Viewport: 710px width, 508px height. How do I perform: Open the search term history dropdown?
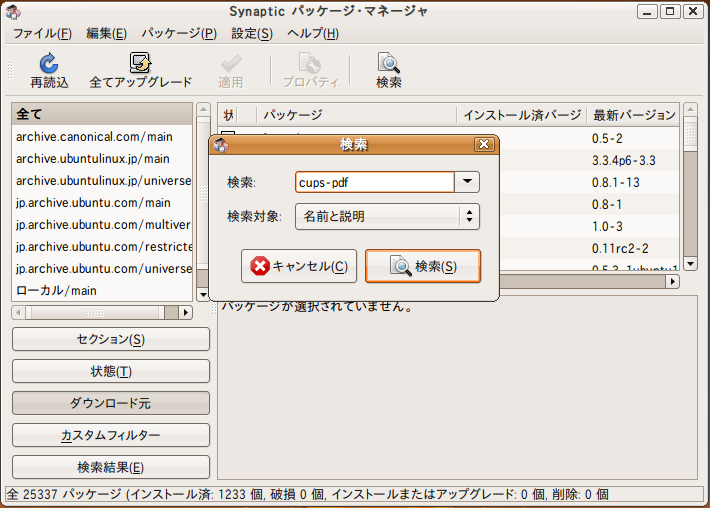467,182
